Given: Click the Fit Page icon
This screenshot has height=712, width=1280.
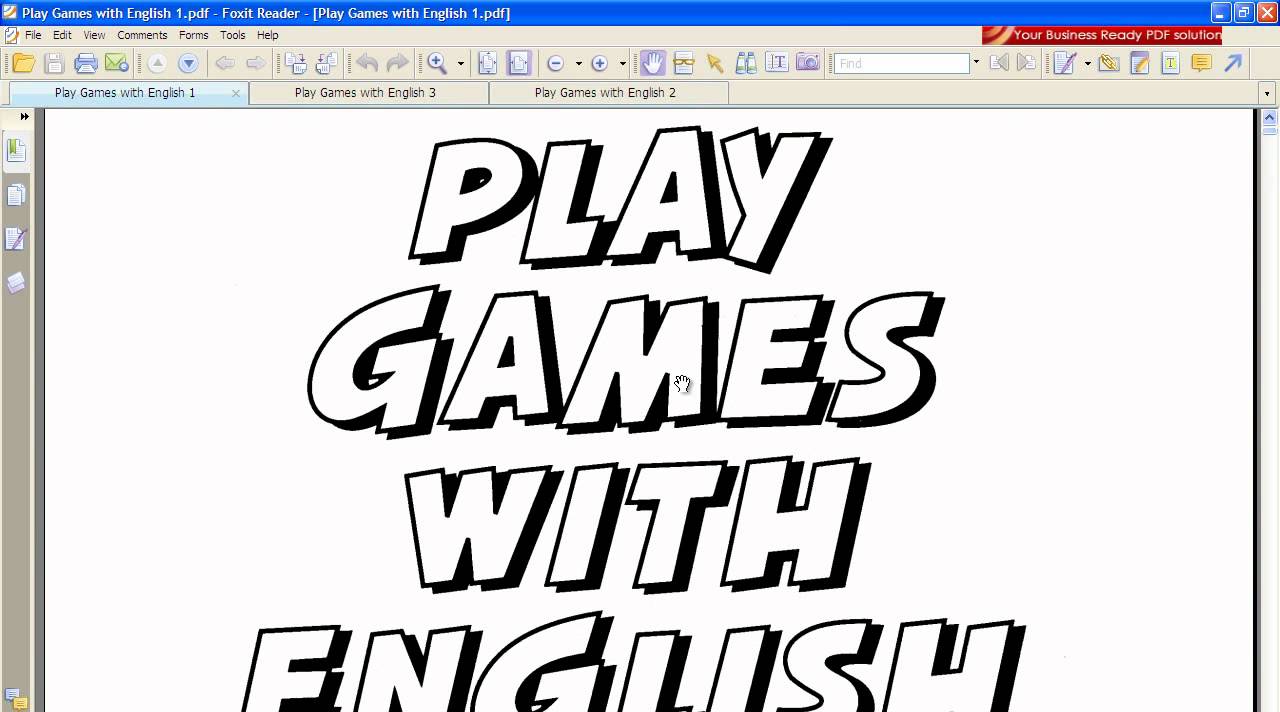Looking at the screenshot, I should point(488,63).
